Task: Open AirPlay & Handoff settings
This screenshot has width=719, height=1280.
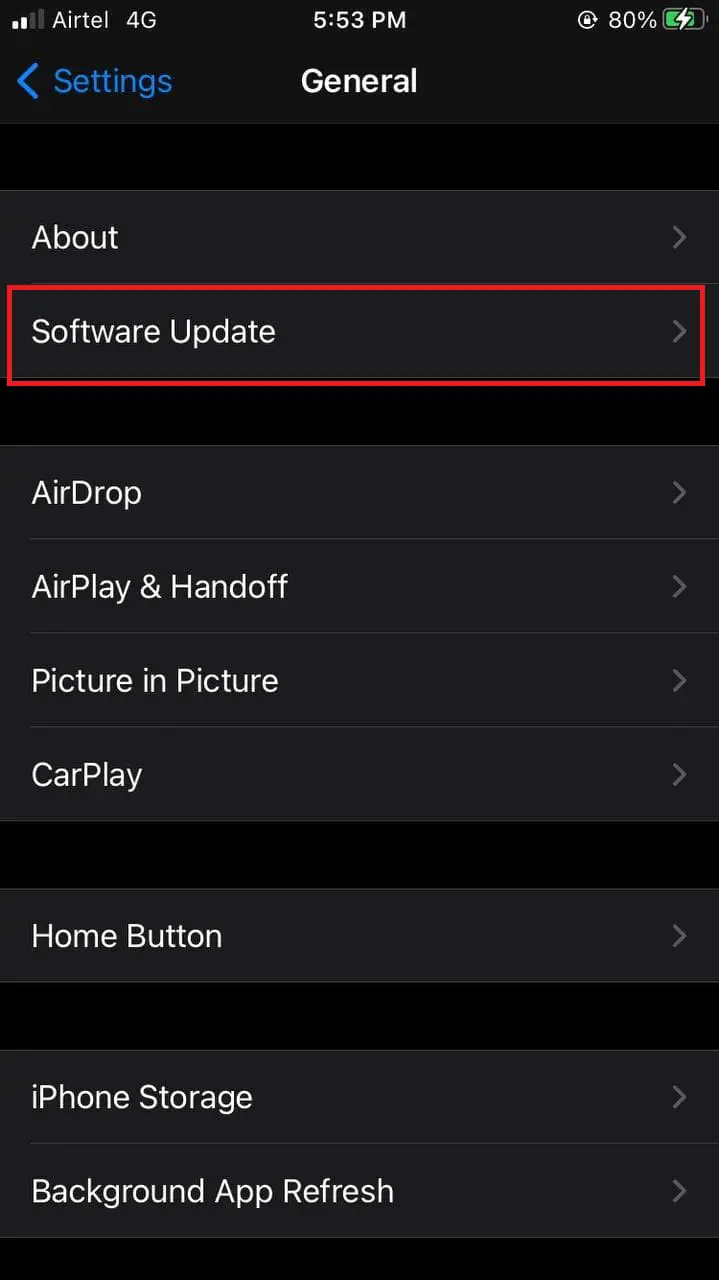Action: [x=359, y=586]
